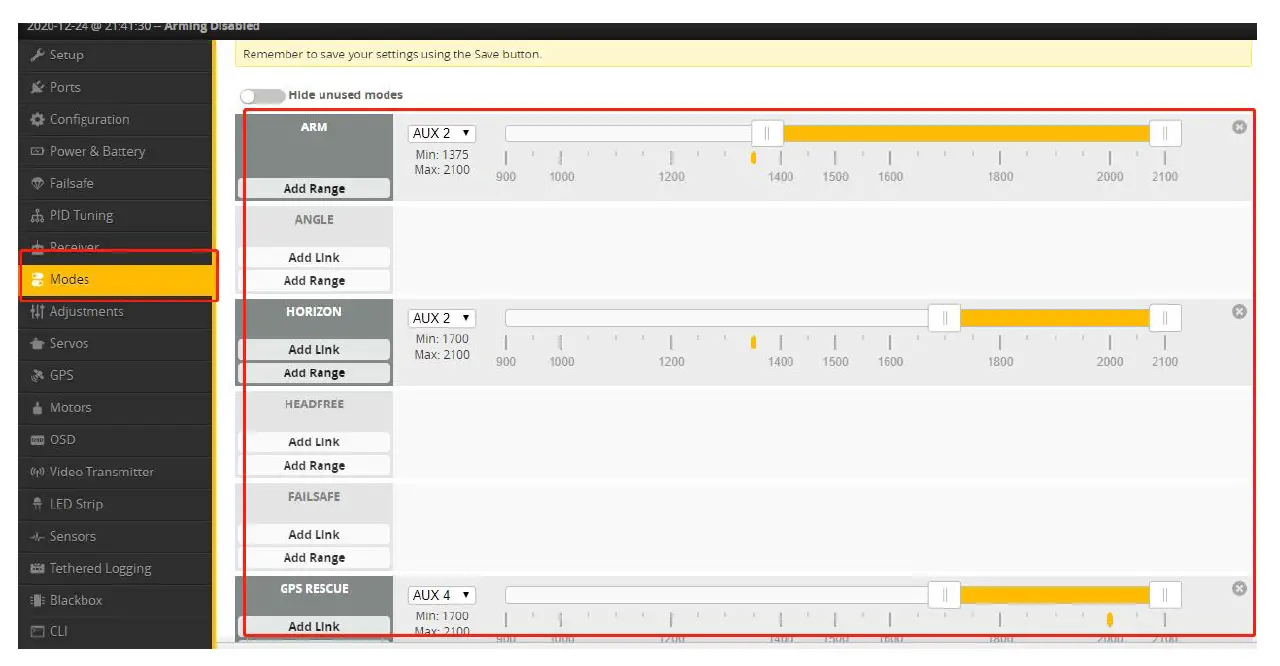
Task: Click the PID Tuning icon
Action: click(38, 215)
